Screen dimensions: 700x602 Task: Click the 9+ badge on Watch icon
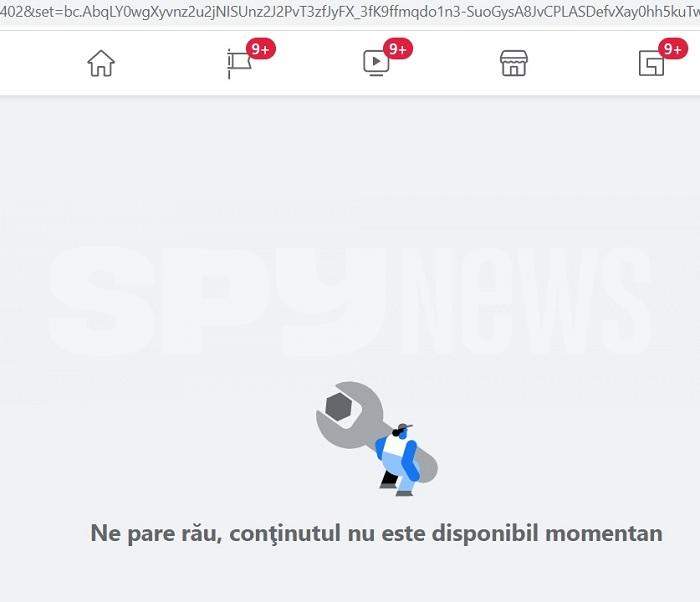click(x=398, y=49)
